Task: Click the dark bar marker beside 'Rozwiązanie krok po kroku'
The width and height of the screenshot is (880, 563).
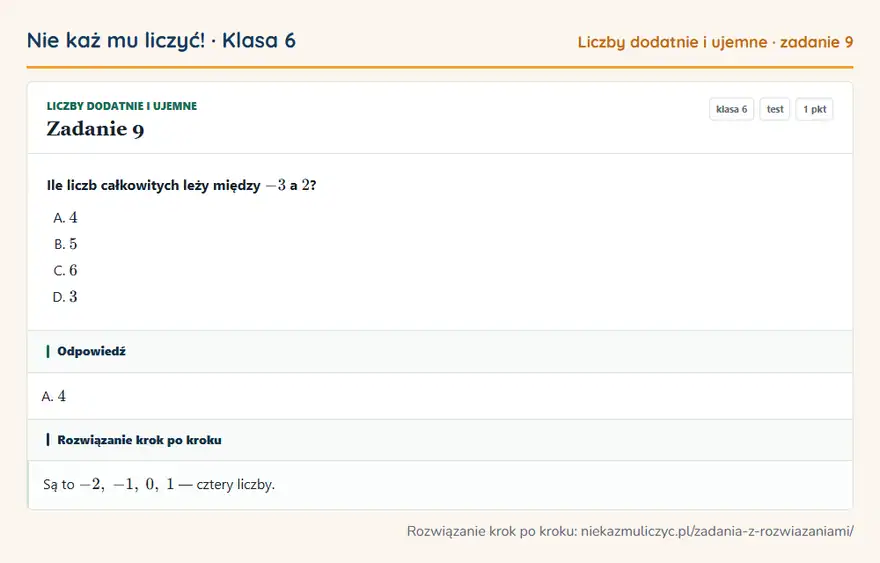Action: (48, 440)
